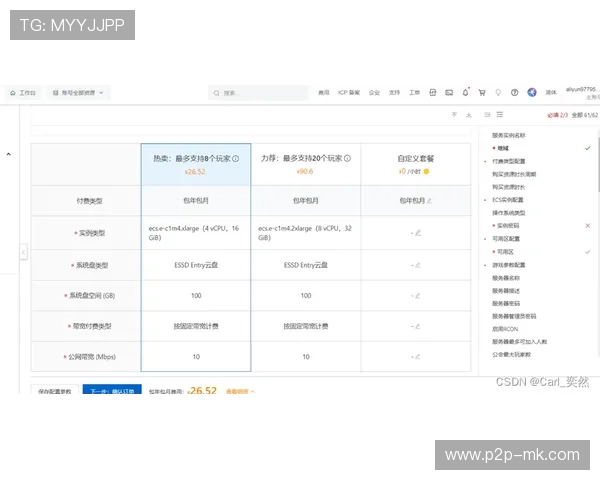The image size is (600, 480).
Task: Jump to 服务器最多可加入人数 in outline
Action: pos(520,341)
